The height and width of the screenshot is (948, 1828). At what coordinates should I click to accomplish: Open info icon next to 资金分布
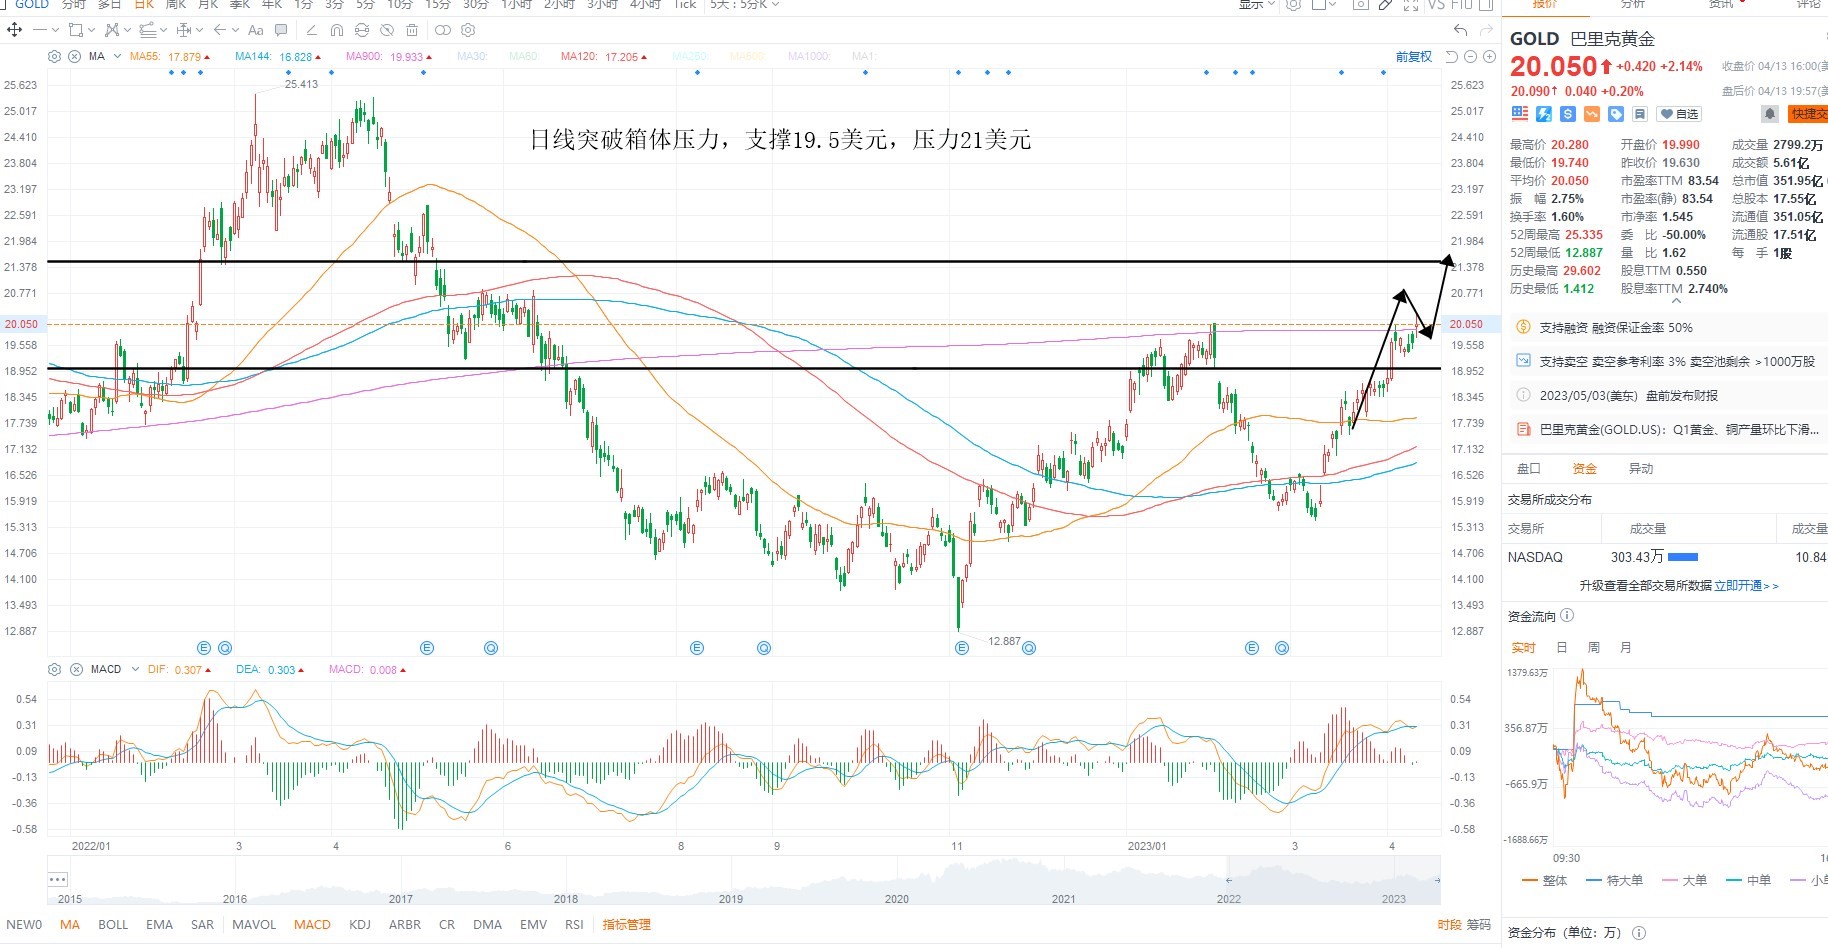[1639, 932]
